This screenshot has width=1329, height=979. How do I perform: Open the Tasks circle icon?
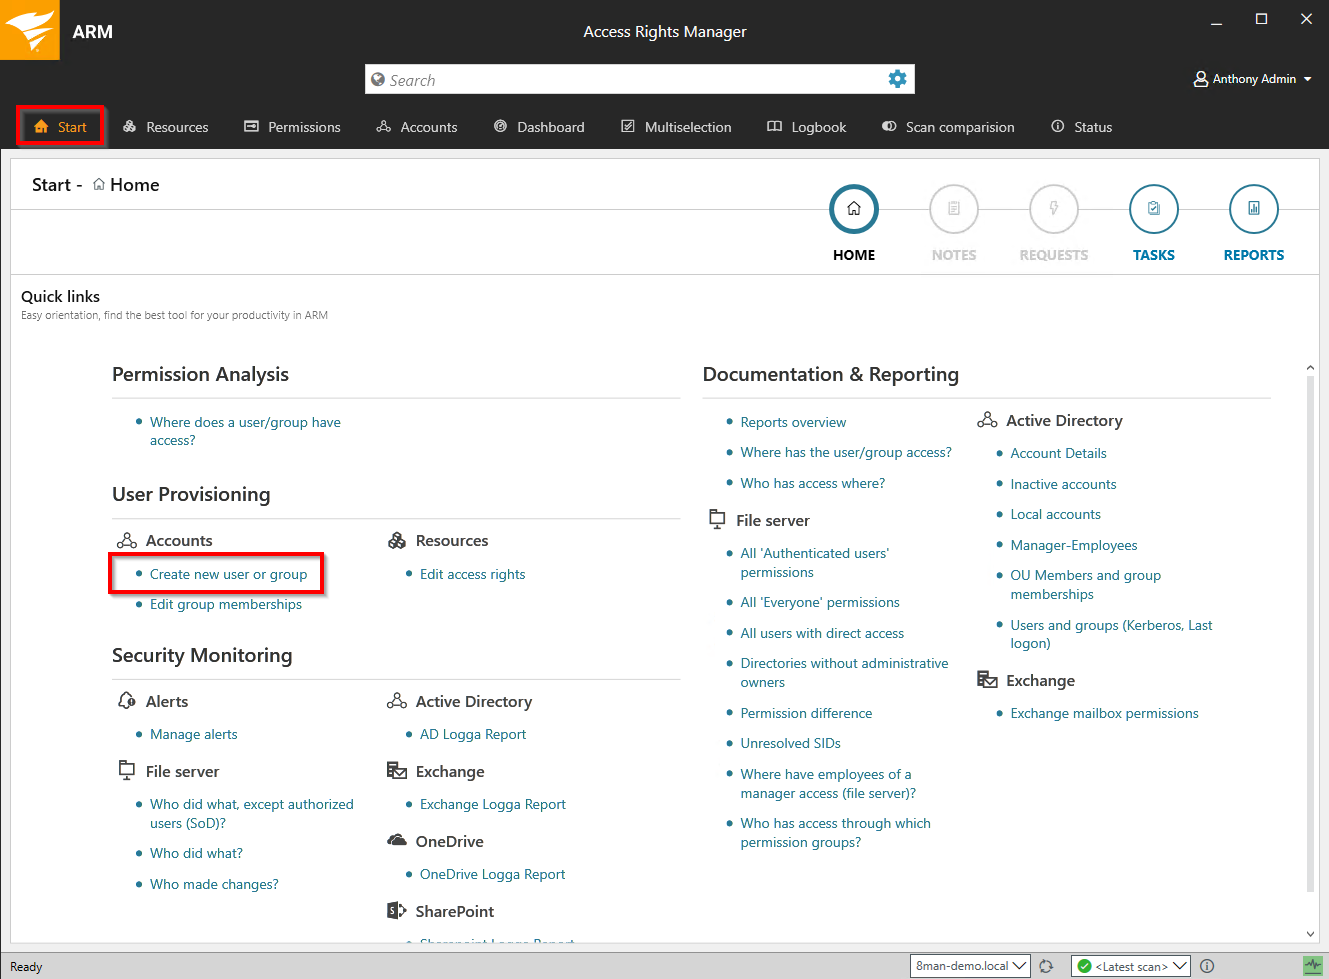coord(1153,209)
